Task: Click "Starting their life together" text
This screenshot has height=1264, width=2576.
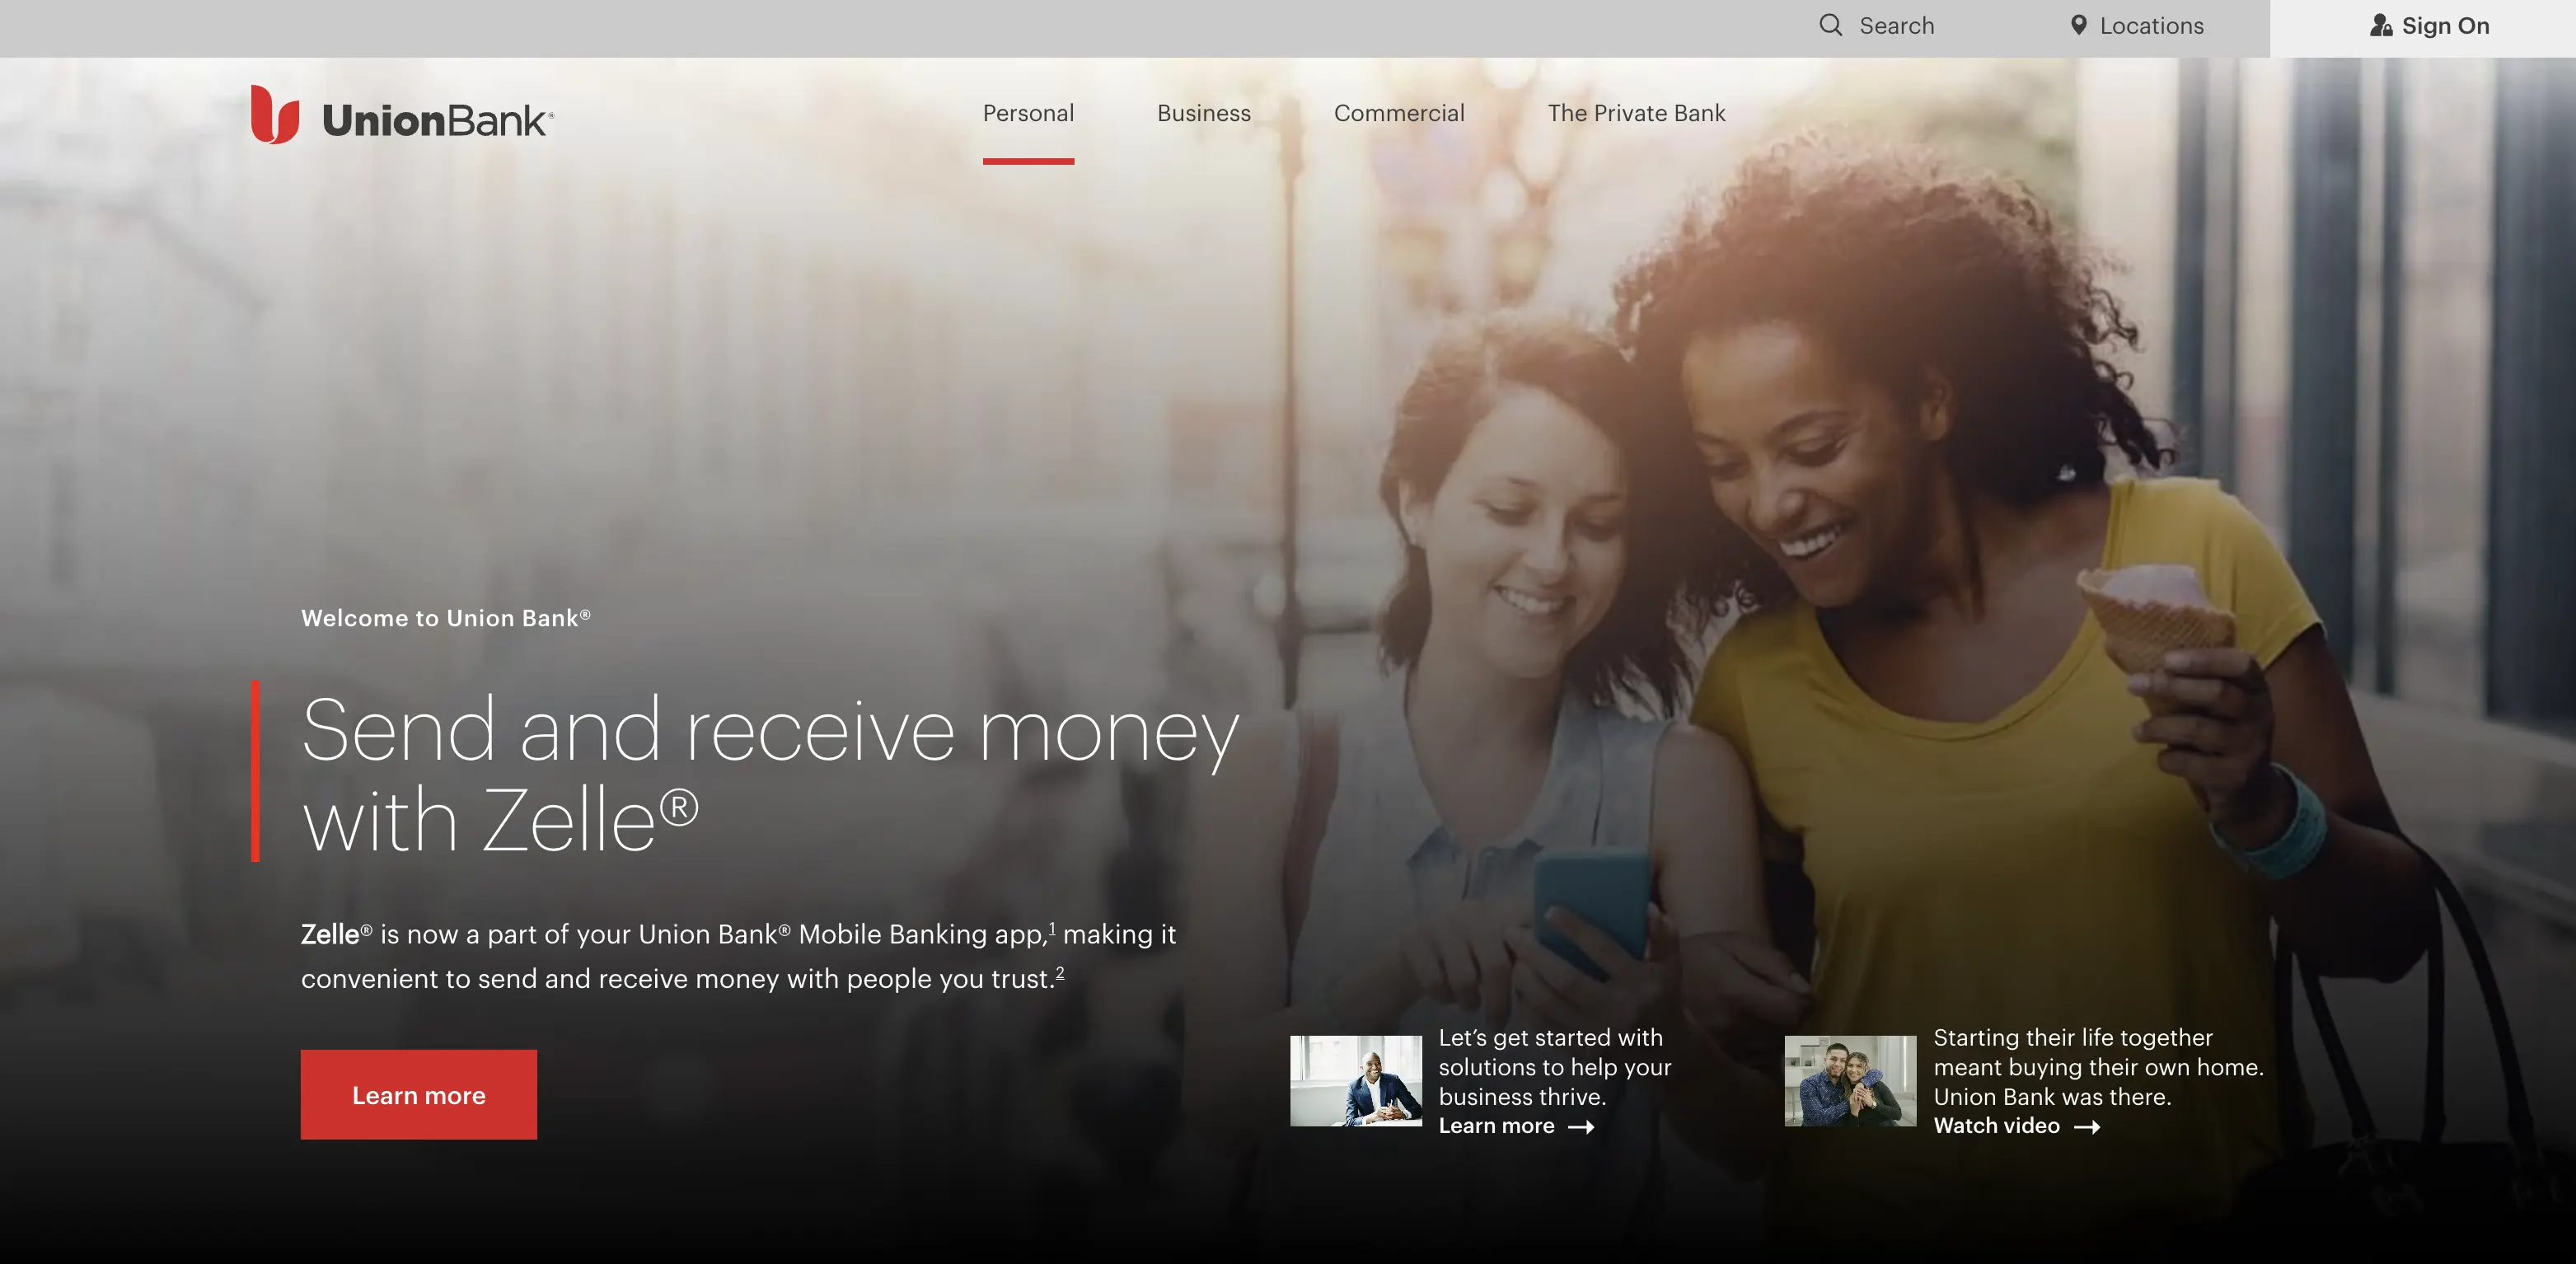Action: pos(2098,1067)
